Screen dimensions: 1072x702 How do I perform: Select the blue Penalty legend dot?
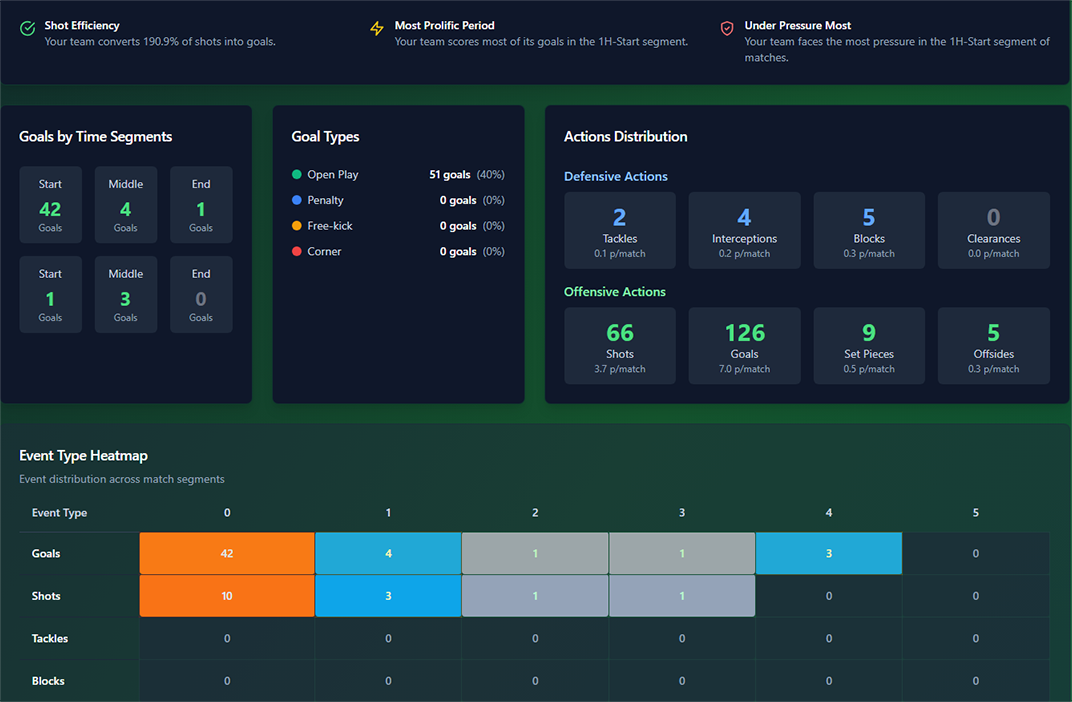(296, 200)
